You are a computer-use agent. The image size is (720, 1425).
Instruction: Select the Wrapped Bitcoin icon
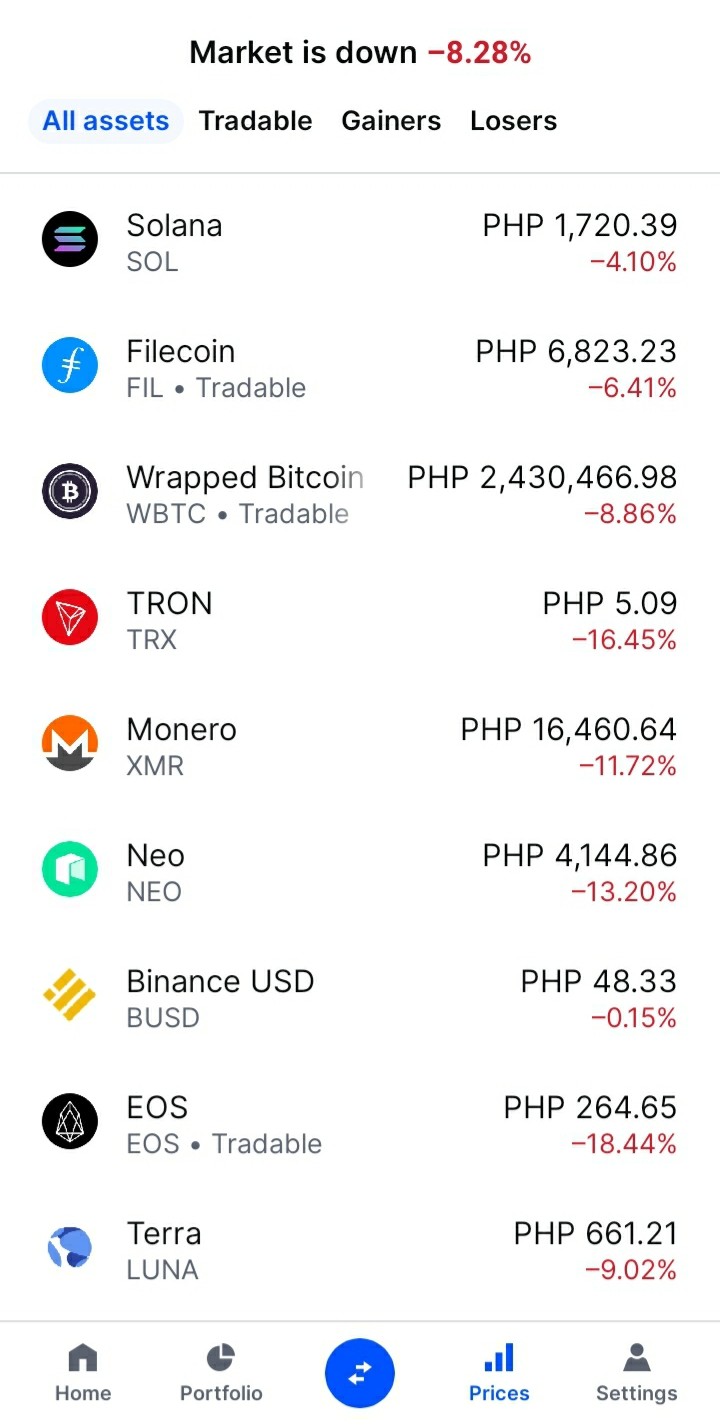pyautogui.click(x=70, y=491)
